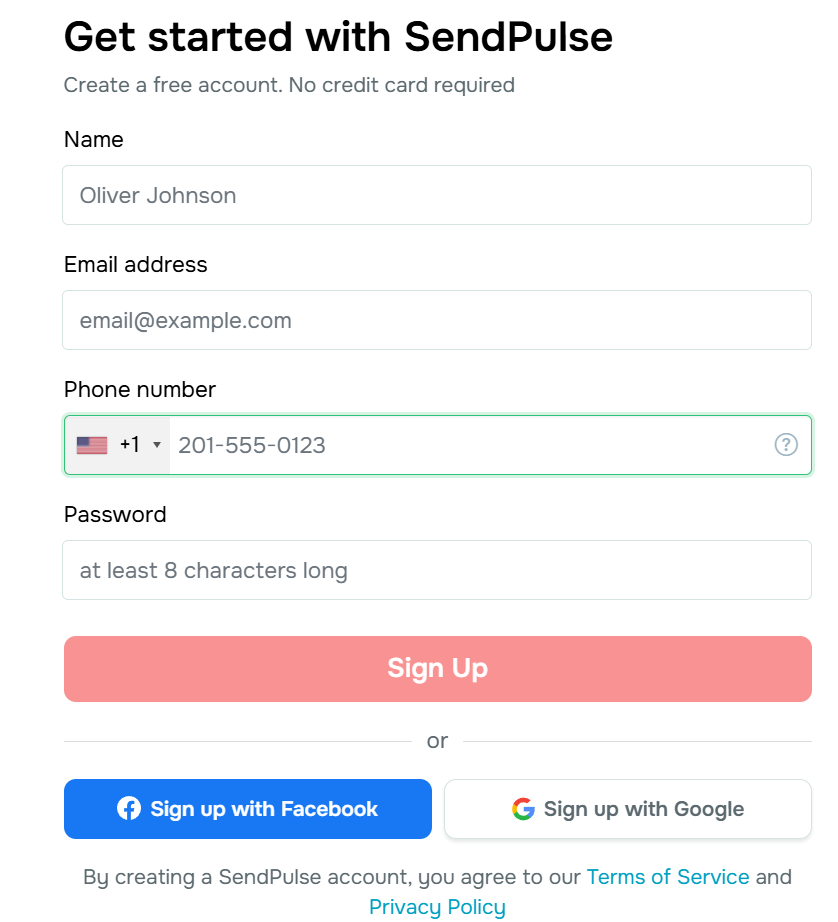Viewport: 838px width, 922px height.
Task: Click the +1 country code text
Action: [x=129, y=445]
